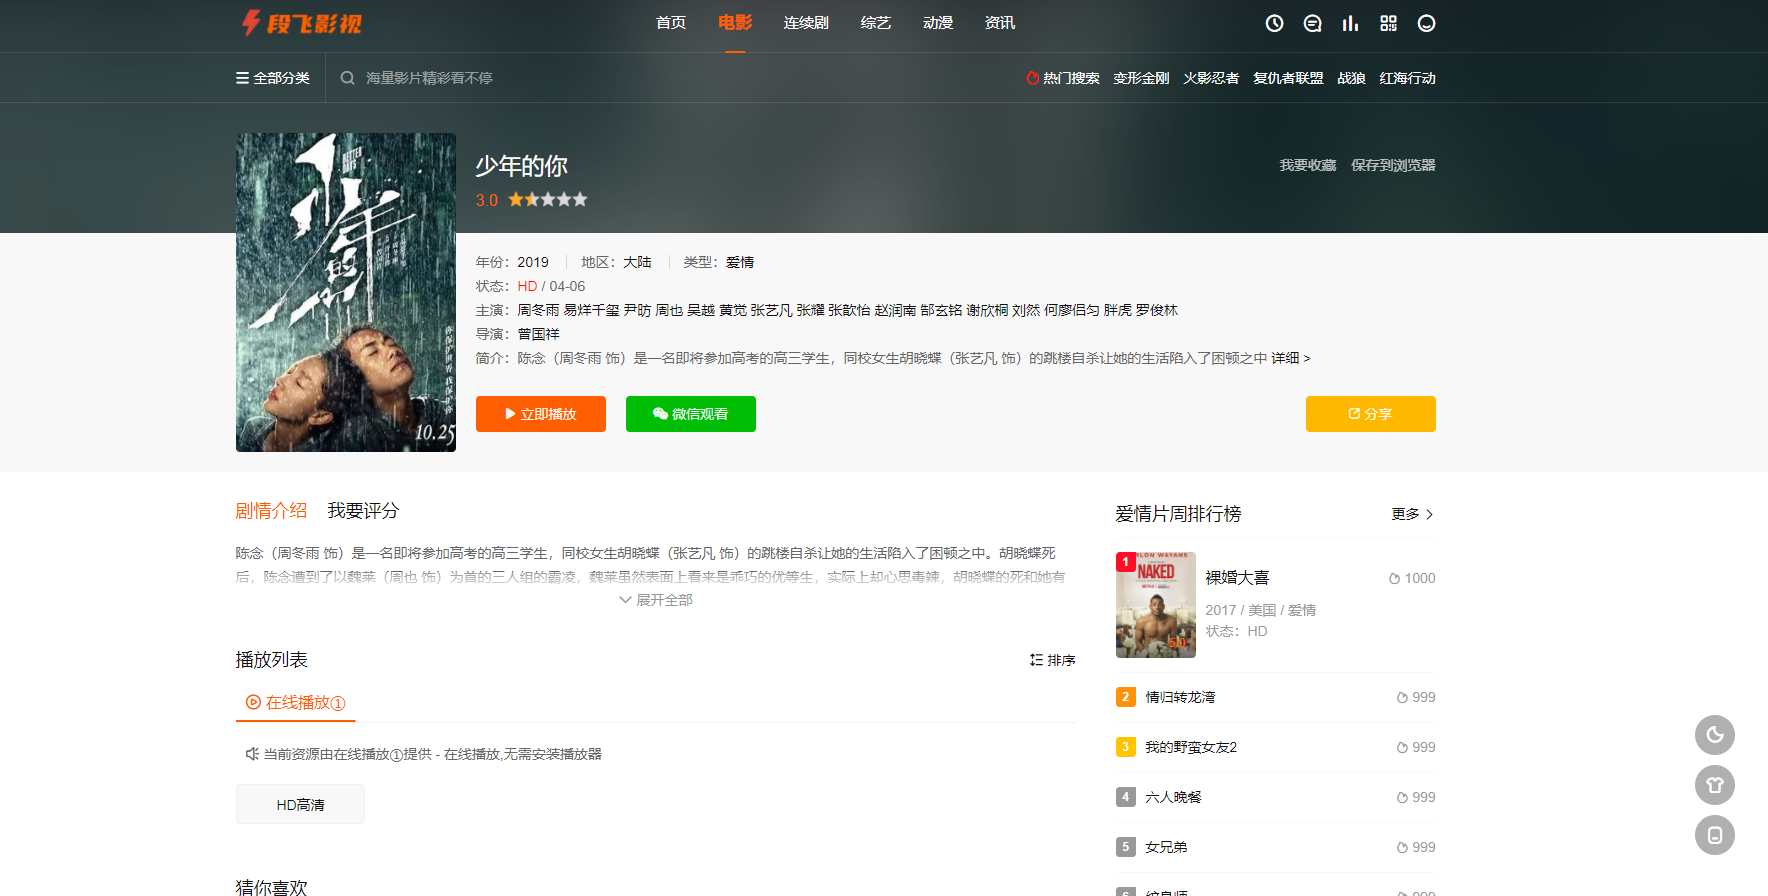Click the floating mobile phone button

coord(1714,835)
